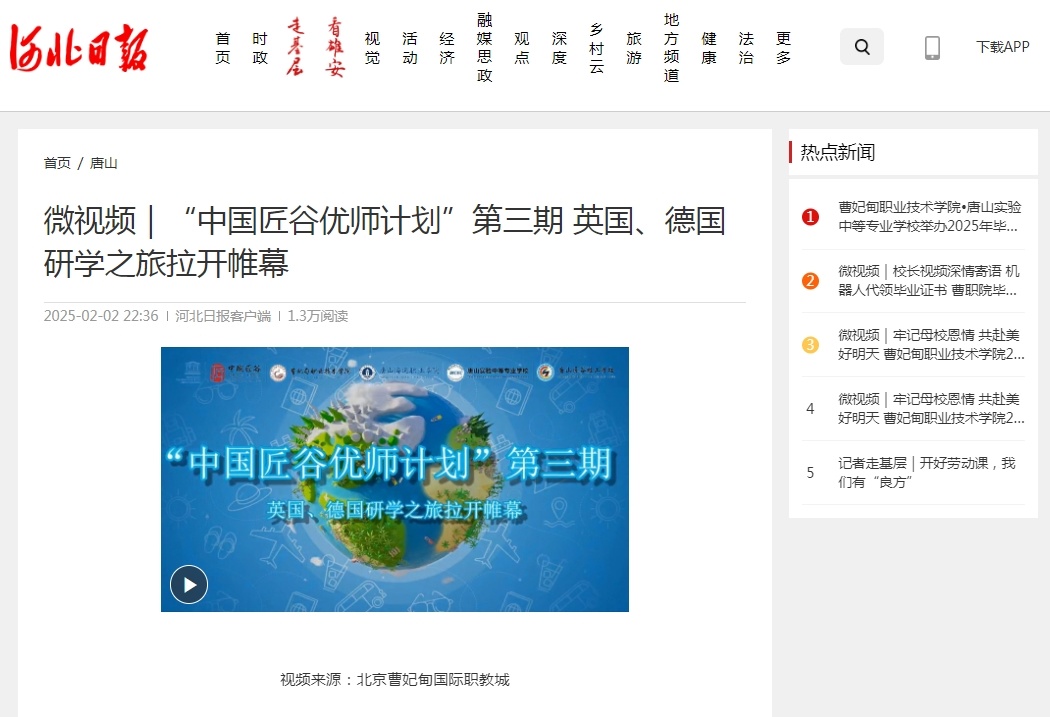
Task: Open the 走基层 calligraphy menu item
Action: [295, 47]
